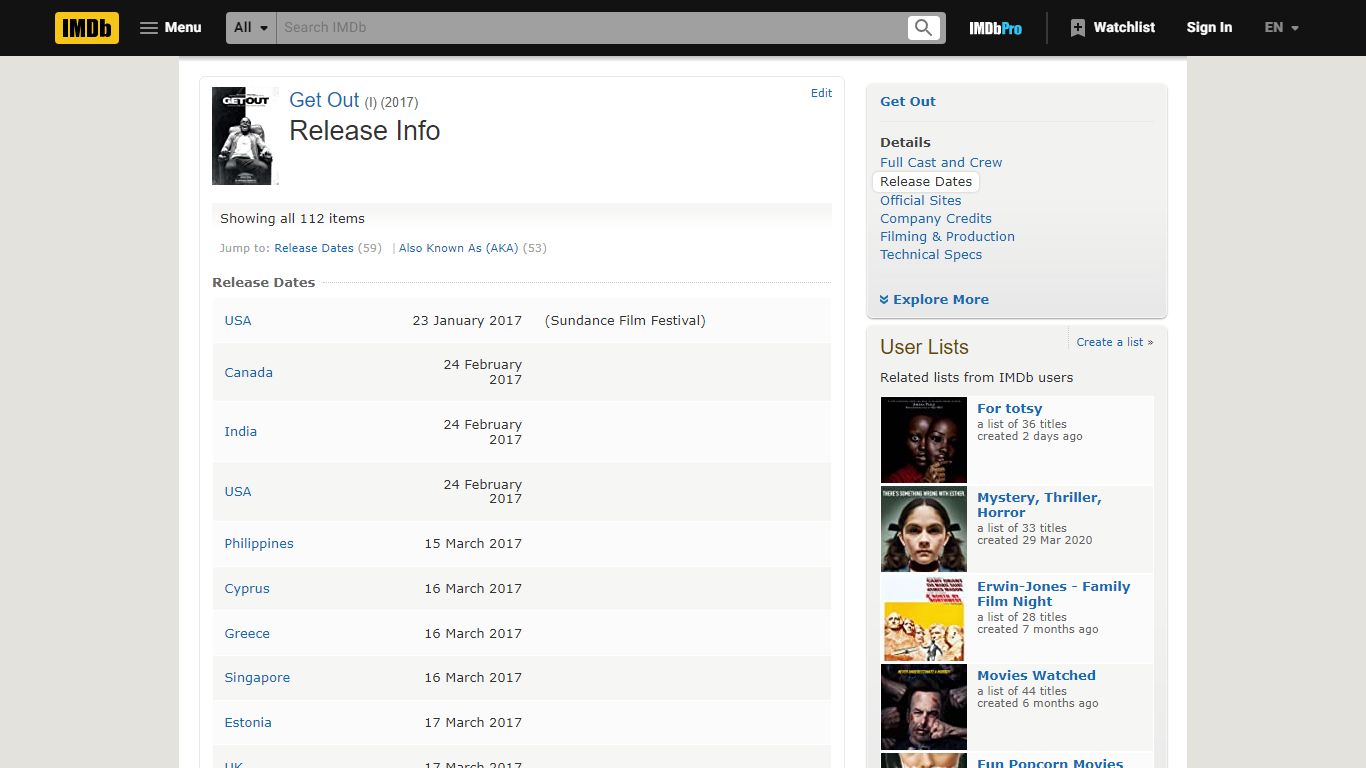The image size is (1366, 768).
Task: Jump to Release Dates section
Action: [314, 248]
